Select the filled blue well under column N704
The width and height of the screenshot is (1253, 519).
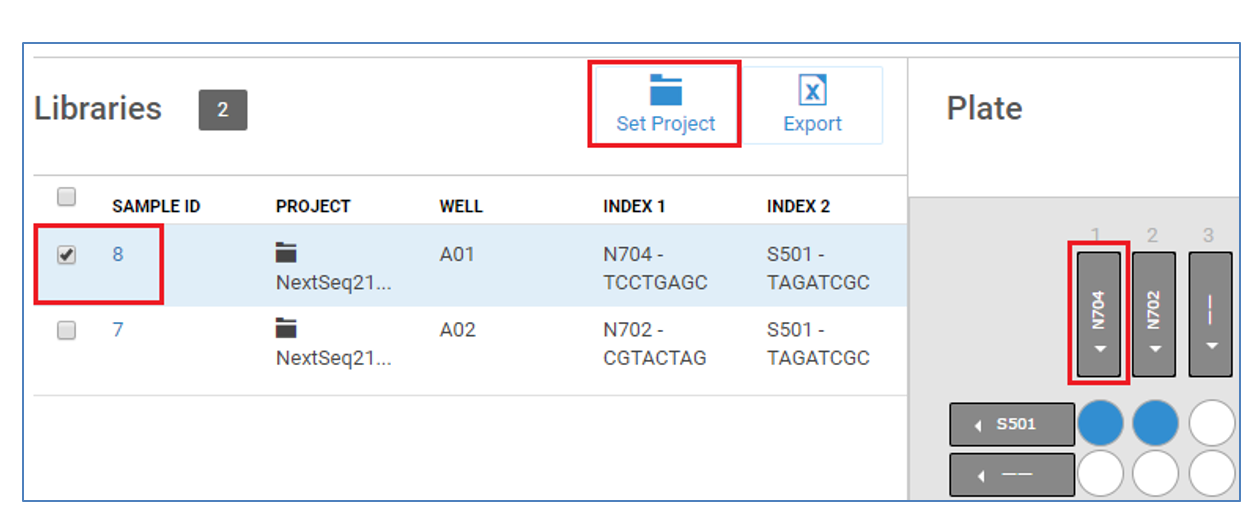tap(1100, 424)
